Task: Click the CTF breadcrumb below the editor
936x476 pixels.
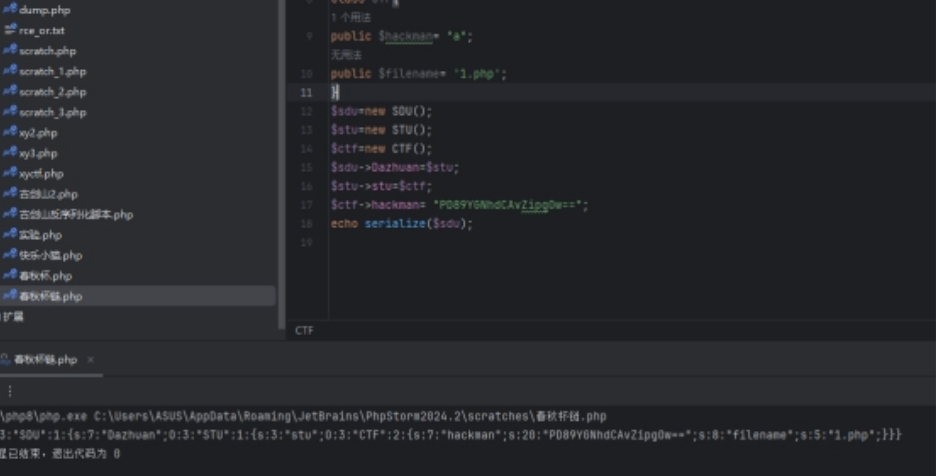Action: click(305, 330)
